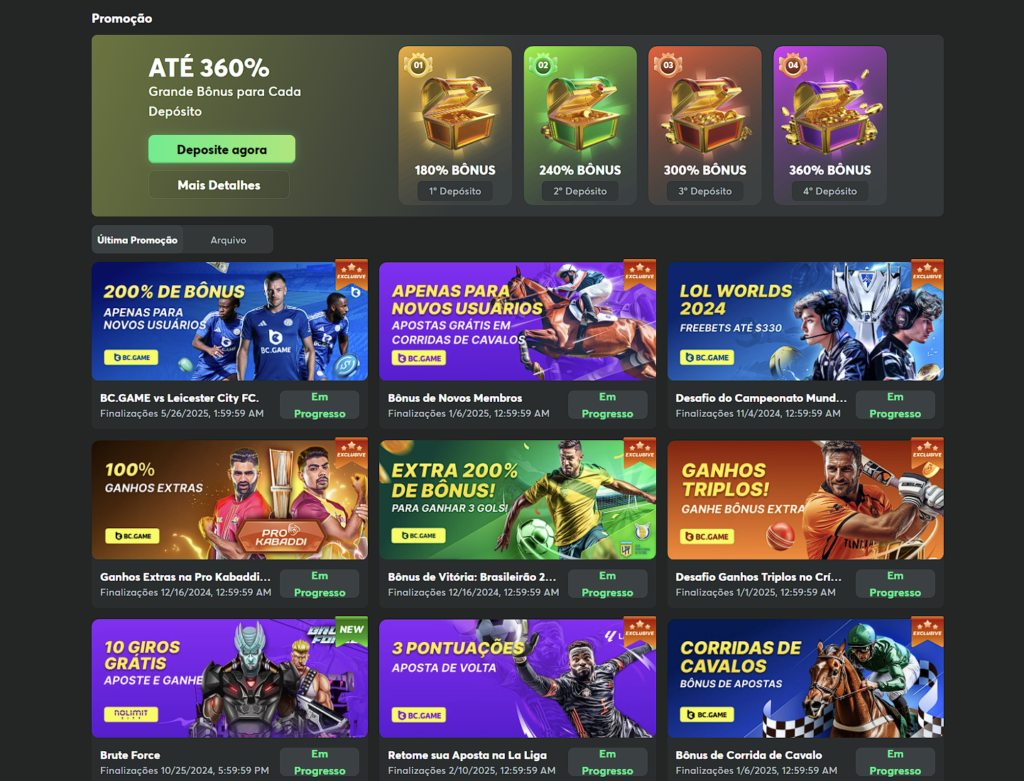Choose the purple 360% bonus chest
Screen dimensions: 1024x781
830,125
